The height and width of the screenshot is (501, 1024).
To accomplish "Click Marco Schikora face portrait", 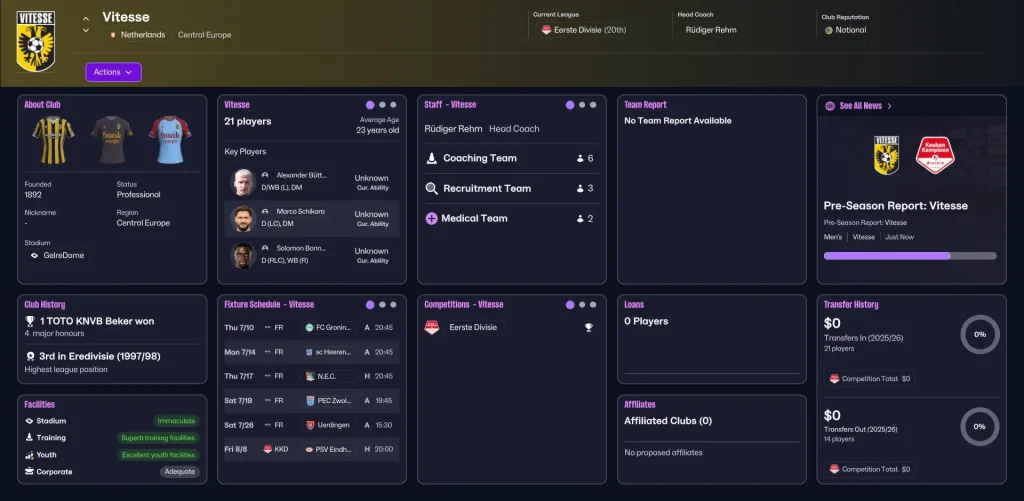I will tap(243, 219).
